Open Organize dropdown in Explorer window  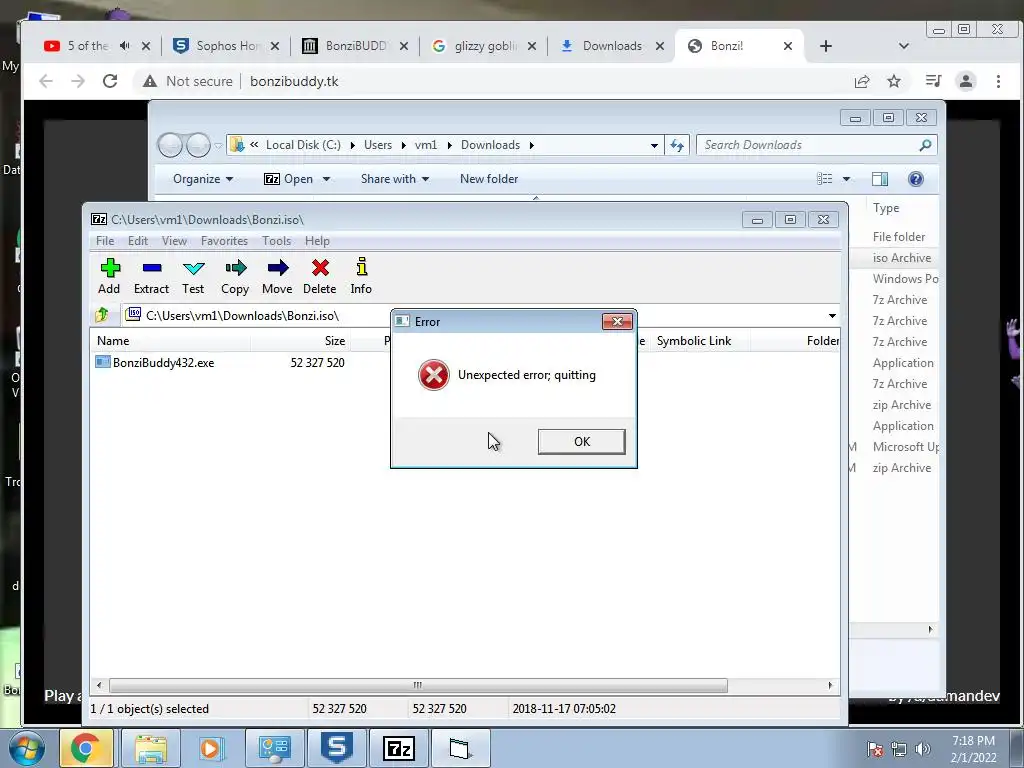(203, 179)
